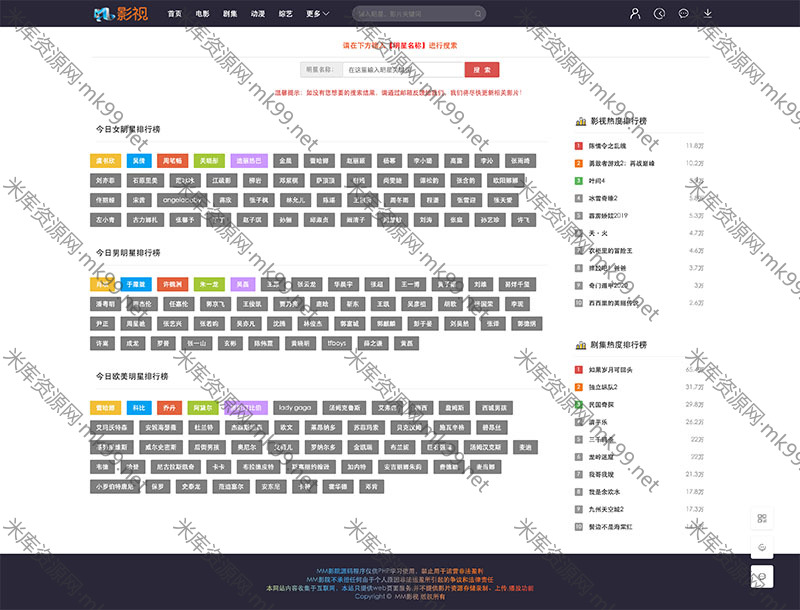Image resolution: width=800 pixels, height=610 pixels.
Task: Go to 首页 in the navigation bar
Action: point(174,14)
